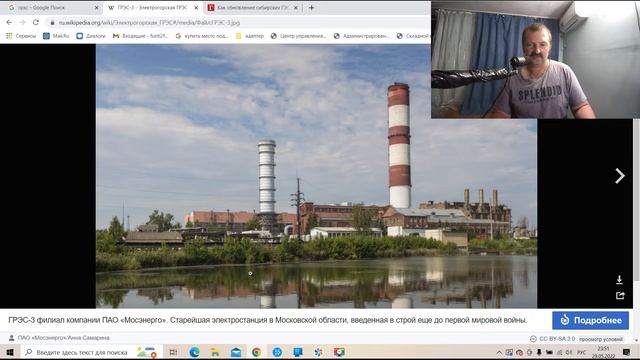Open the адаптер bookmark folder
Image resolution: width=640 pixels, height=360 pixels.
(x=250, y=36)
